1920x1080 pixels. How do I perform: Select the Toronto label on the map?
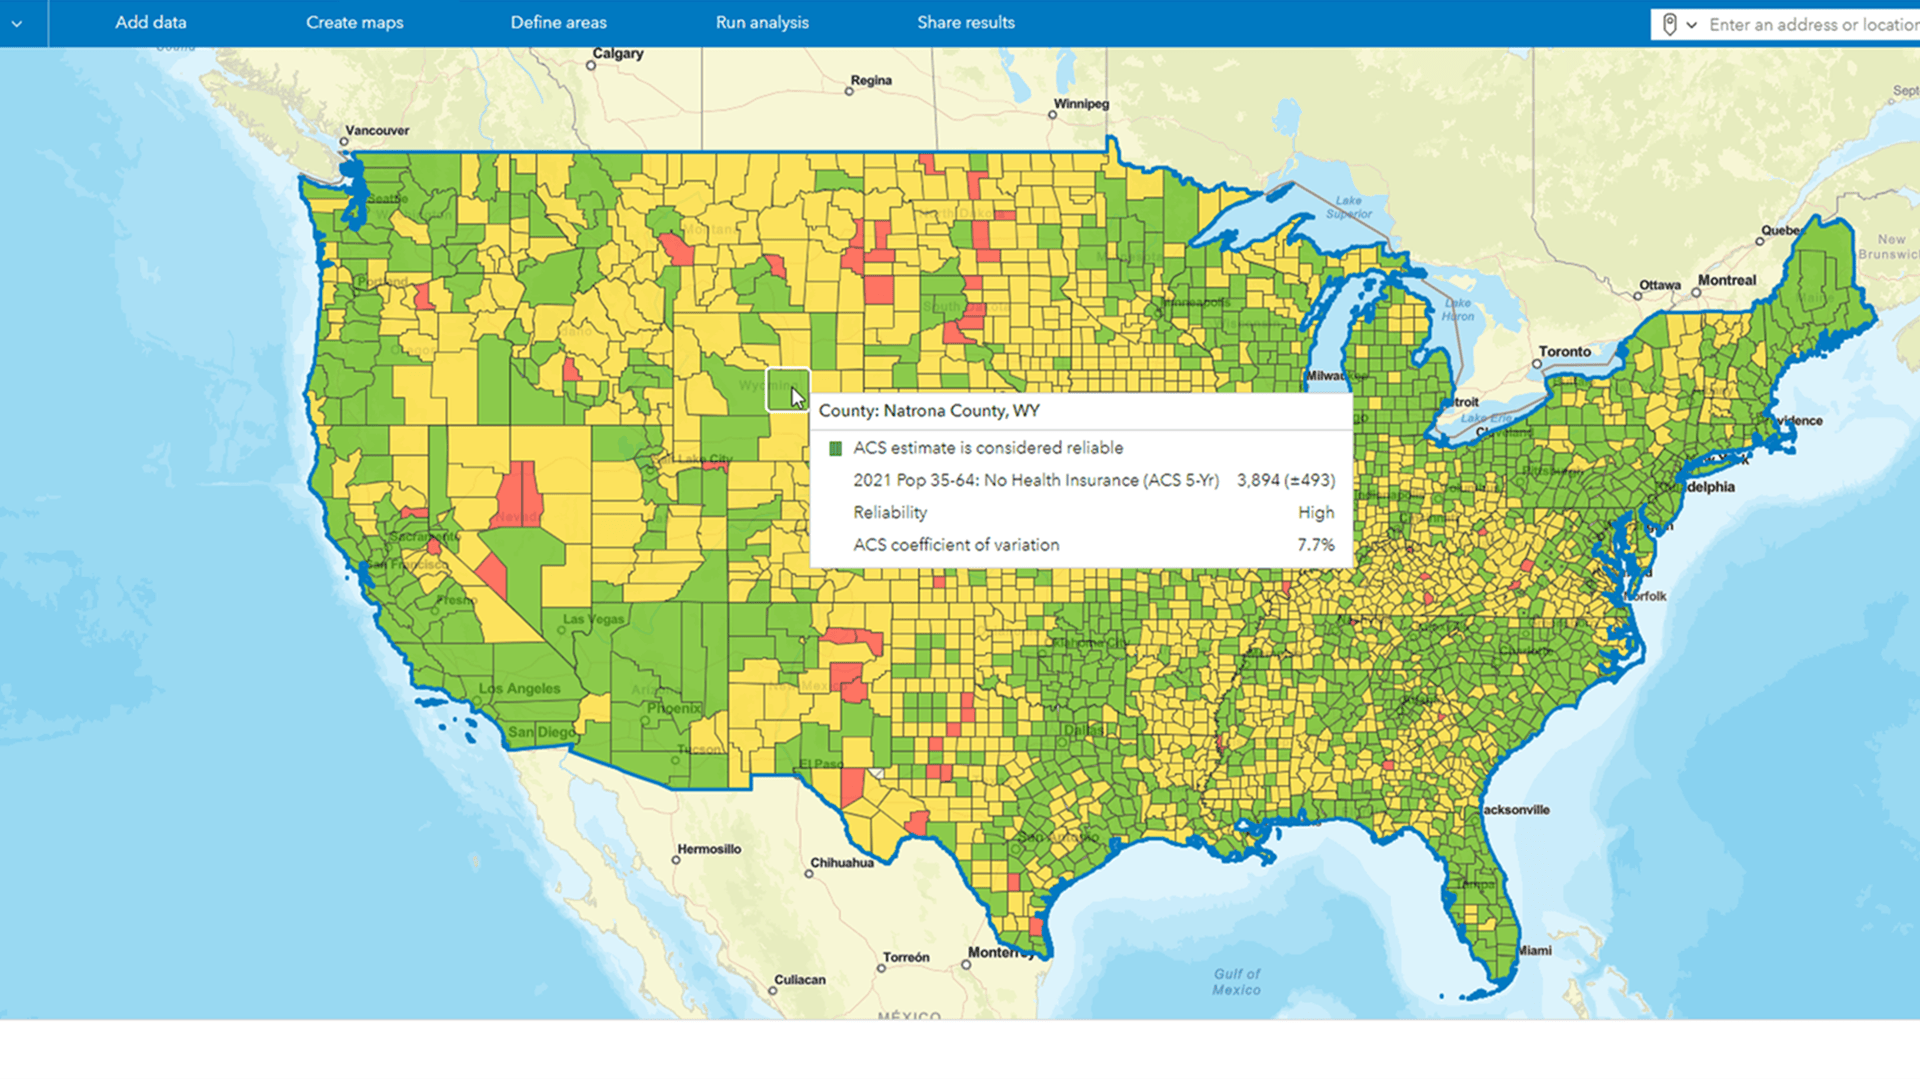[1564, 351]
